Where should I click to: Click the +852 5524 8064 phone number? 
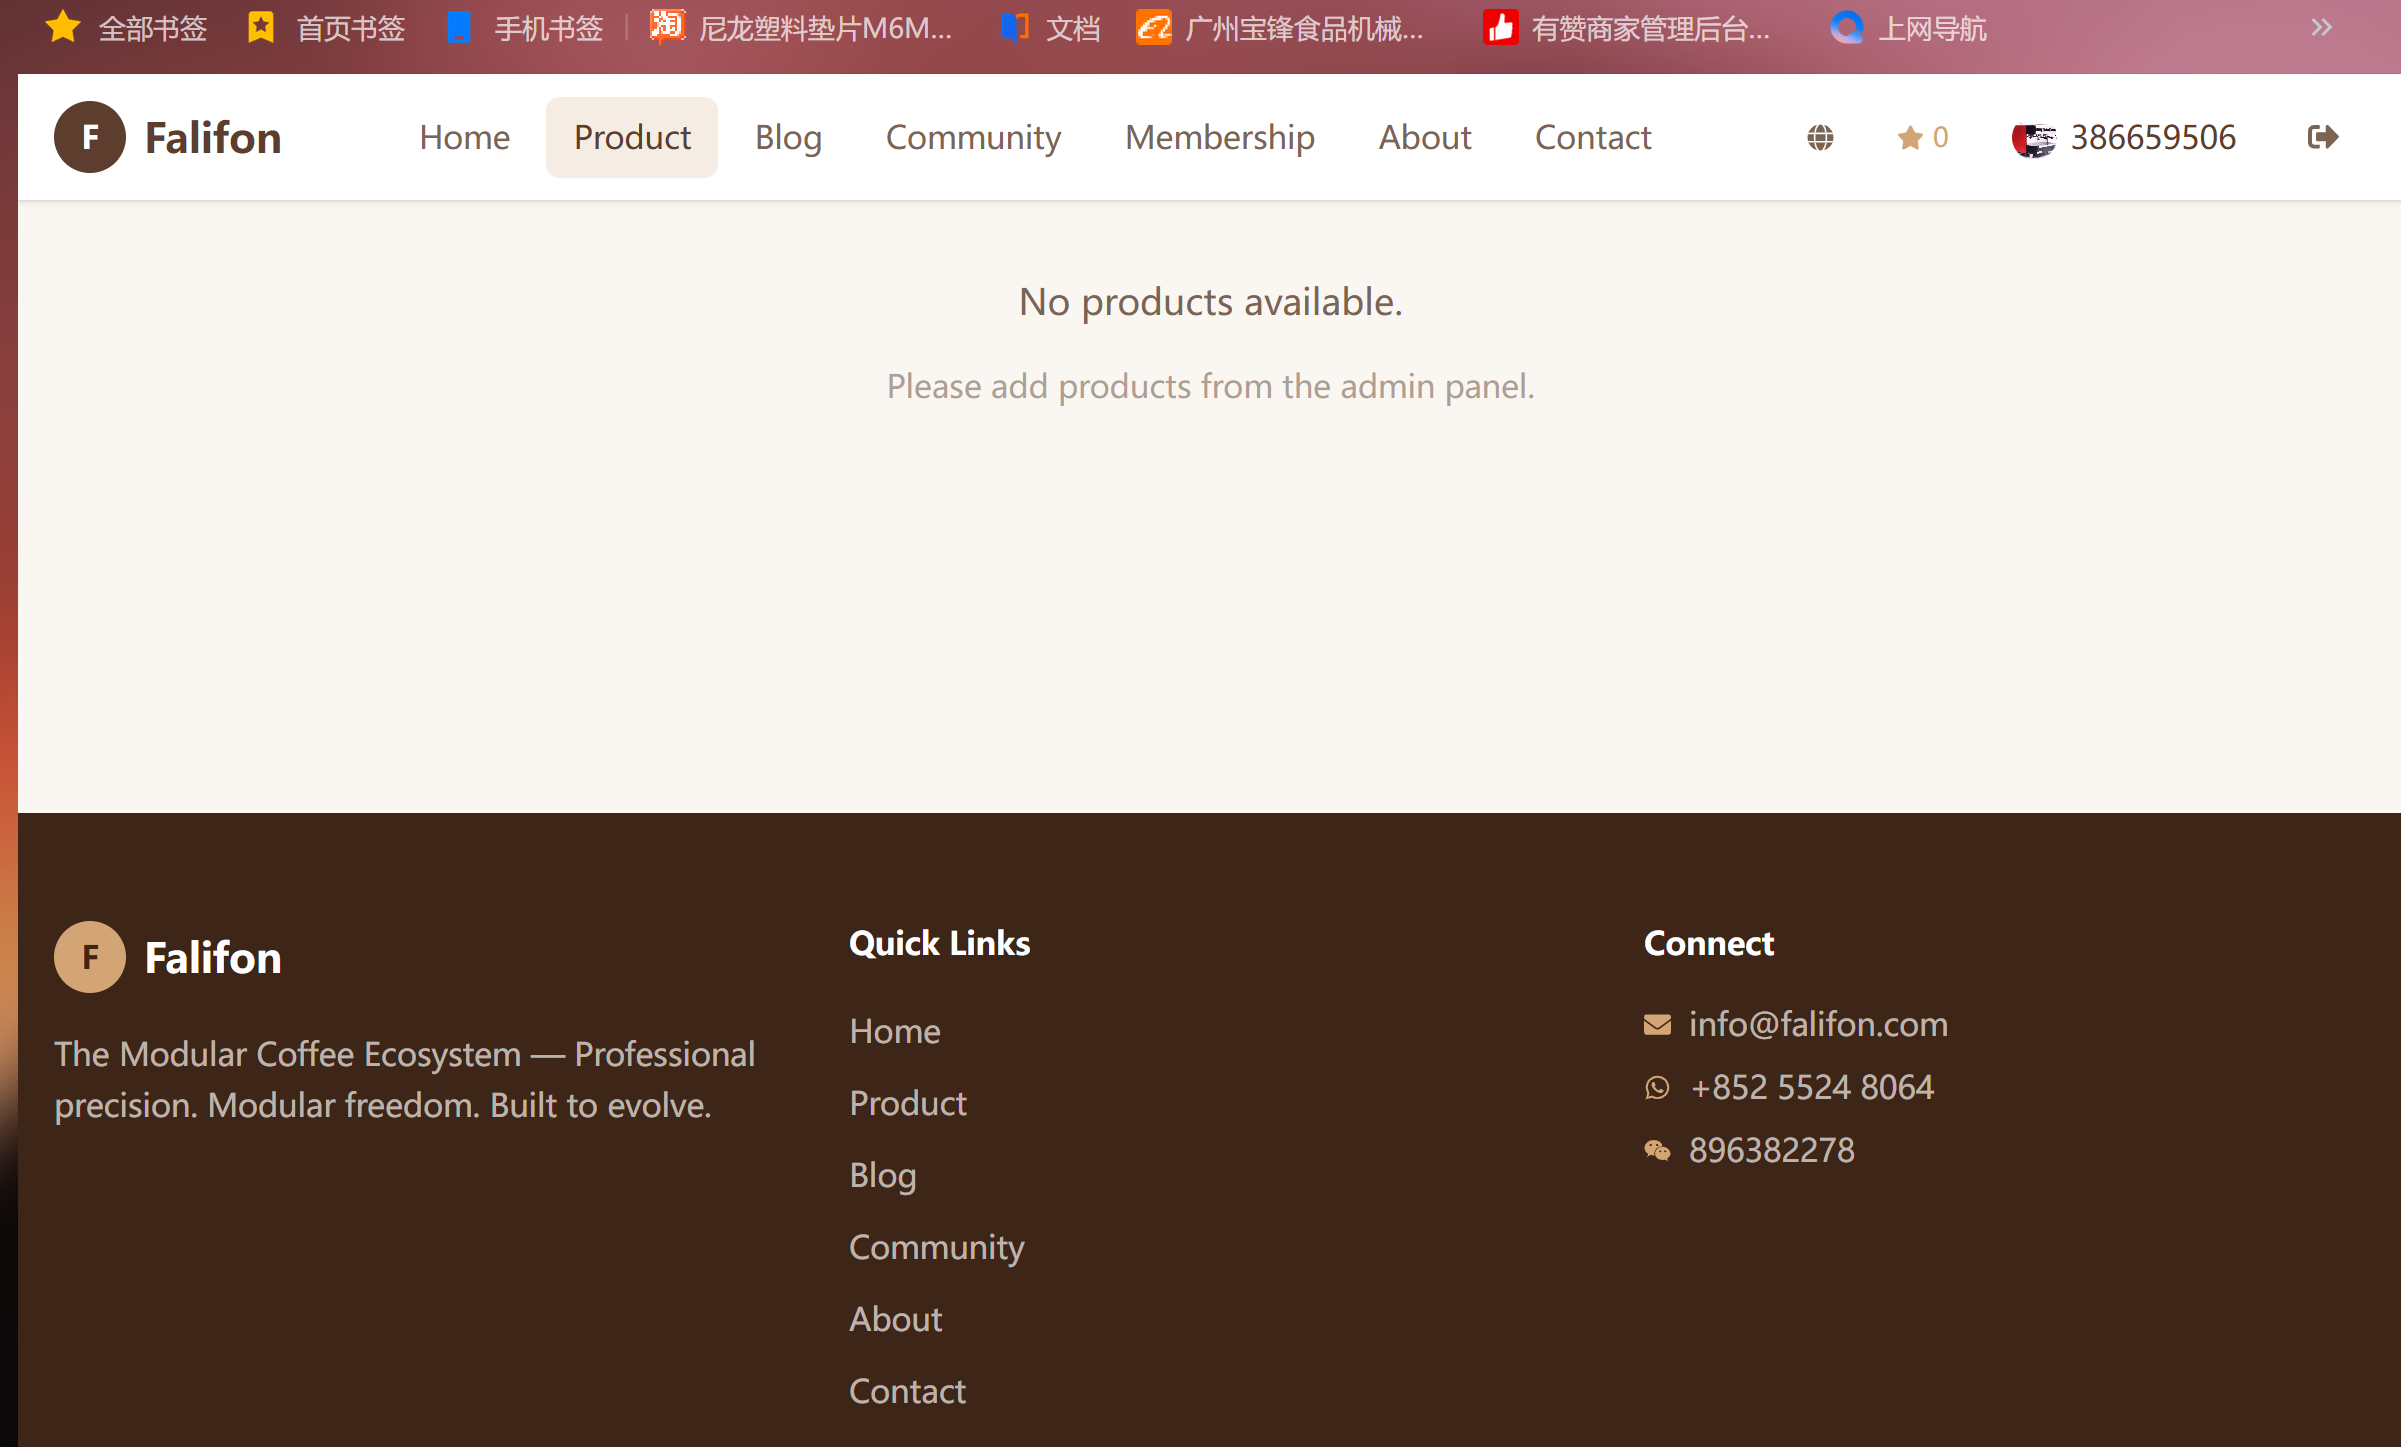tap(1812, 1087)
